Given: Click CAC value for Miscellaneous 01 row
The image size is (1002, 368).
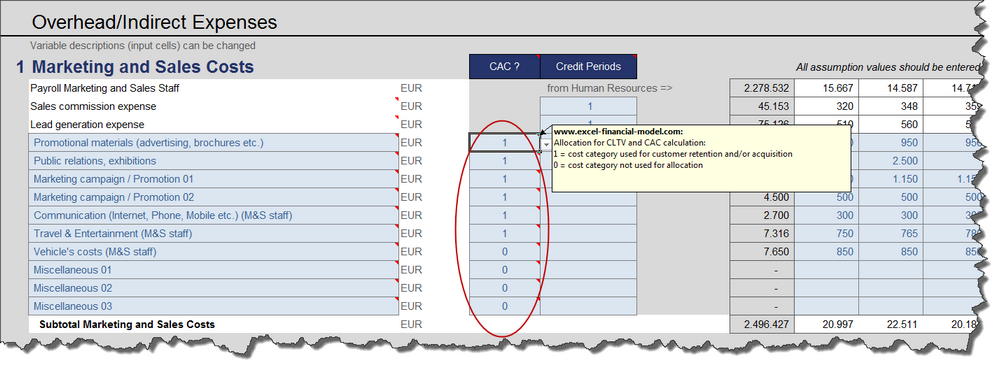Looking at the screenshot, I should point(505,270).
